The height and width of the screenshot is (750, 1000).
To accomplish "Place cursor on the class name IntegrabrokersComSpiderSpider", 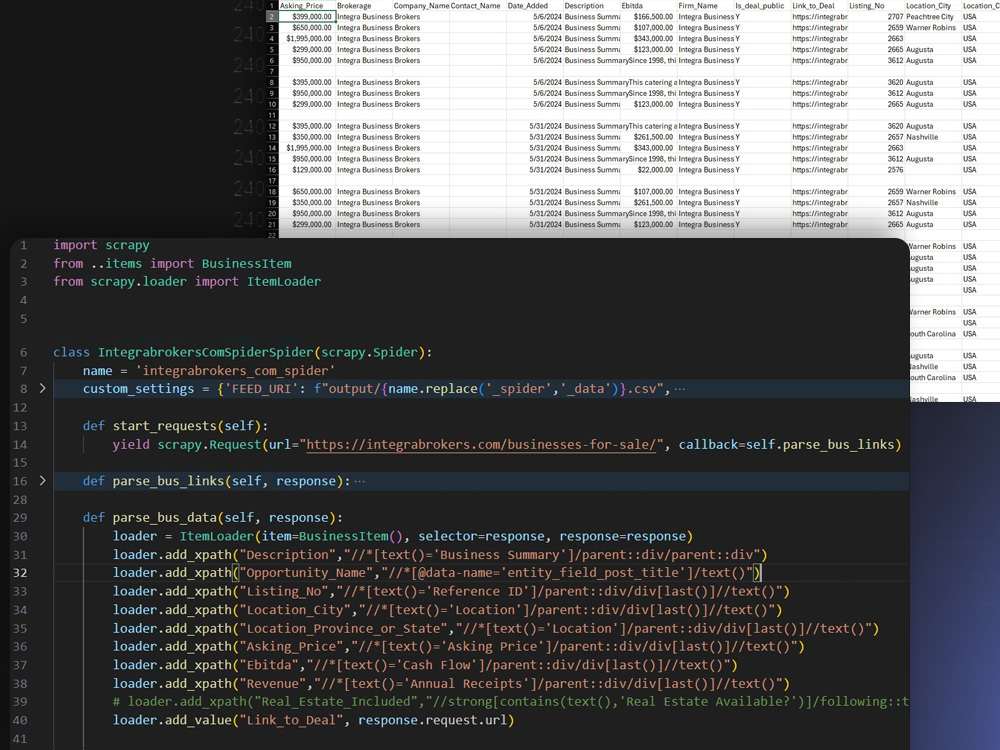I will pos(205,352).
